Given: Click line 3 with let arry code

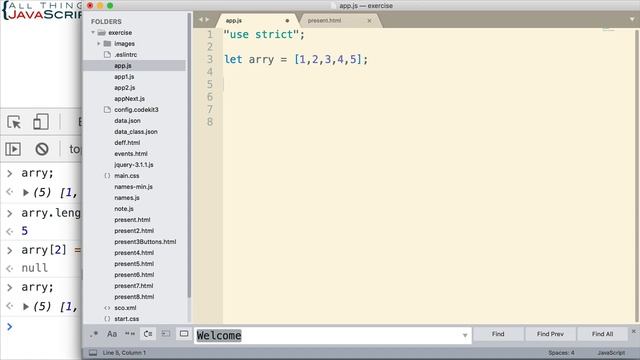Looking at the screenshot, I should [x=296, y=59].
